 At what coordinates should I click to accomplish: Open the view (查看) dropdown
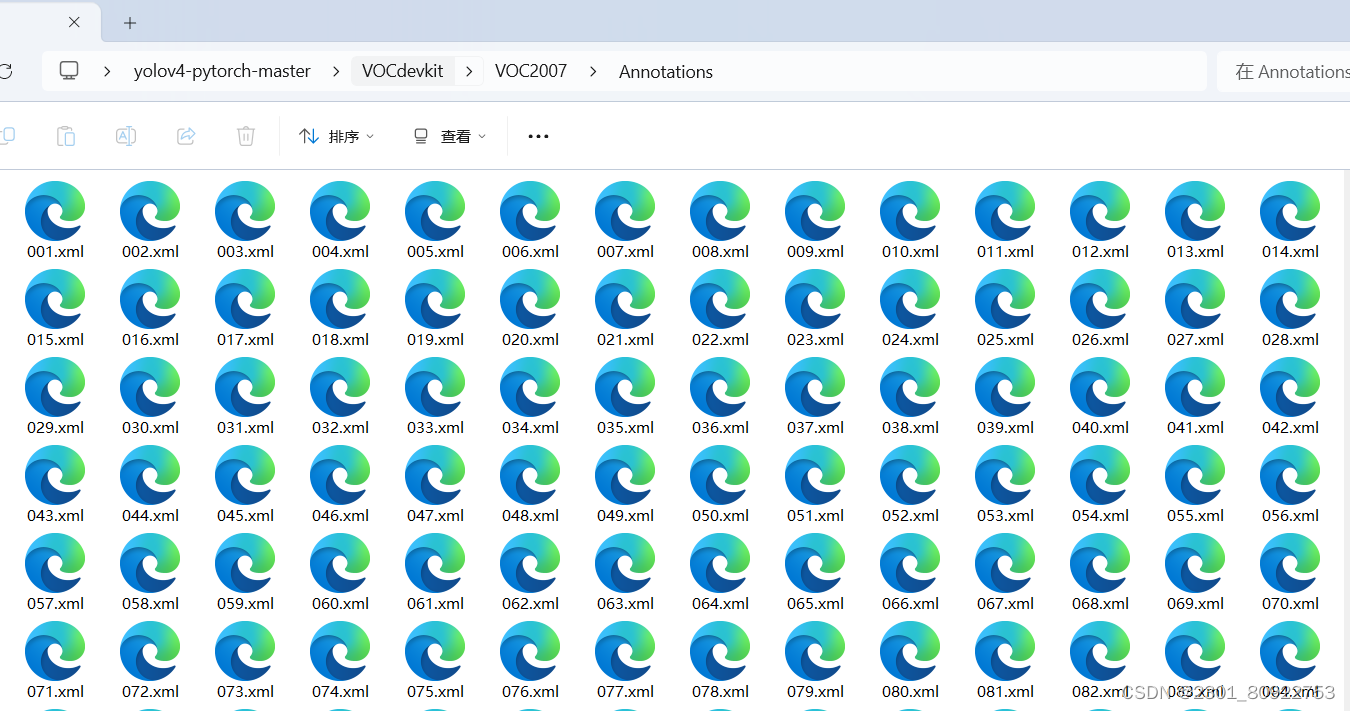(x=450, y=136)
